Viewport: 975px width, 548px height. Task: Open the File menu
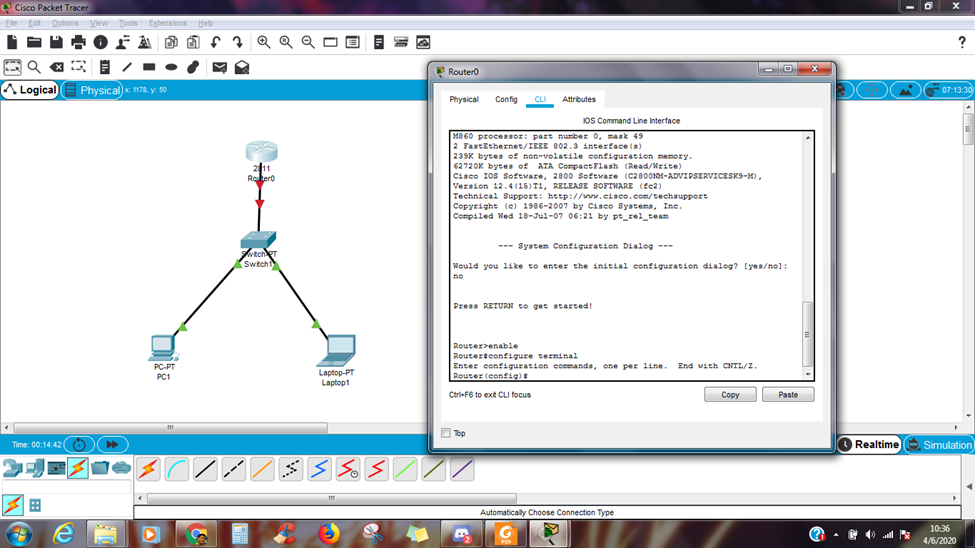tap(11, 23)
